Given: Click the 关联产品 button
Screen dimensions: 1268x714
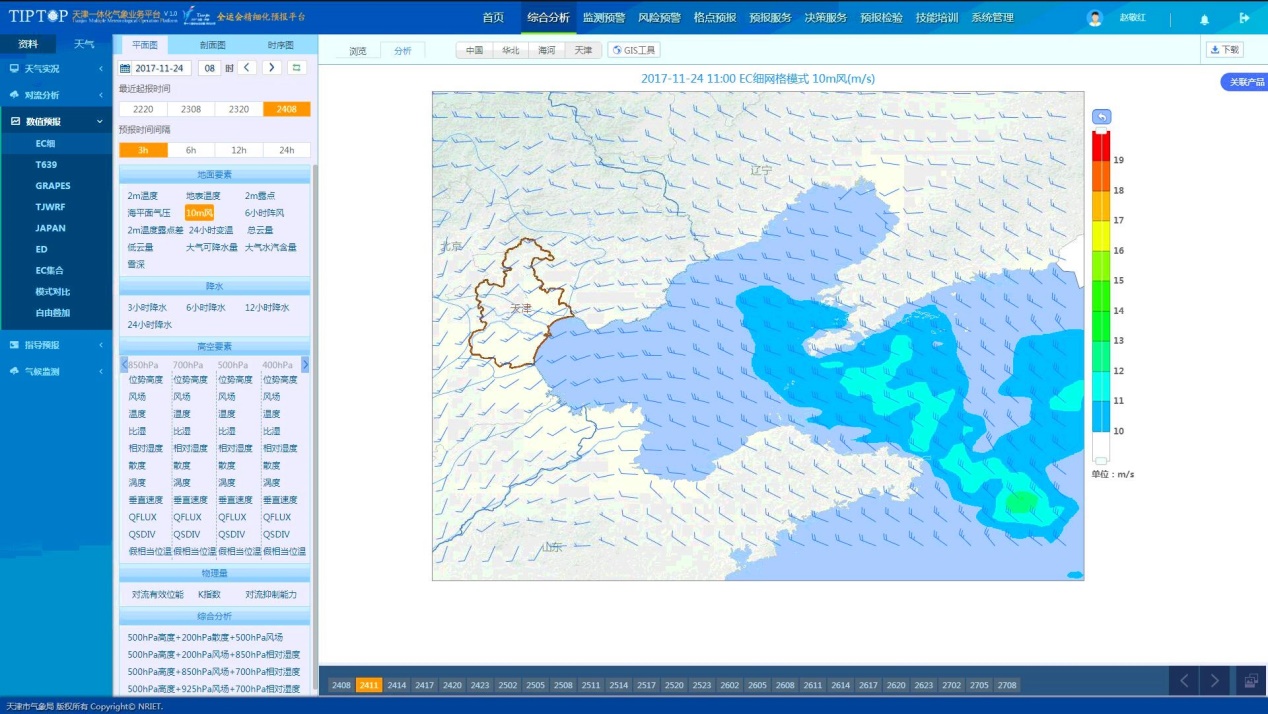Looking at the screenshot, I should click(x=1245, y=82).
